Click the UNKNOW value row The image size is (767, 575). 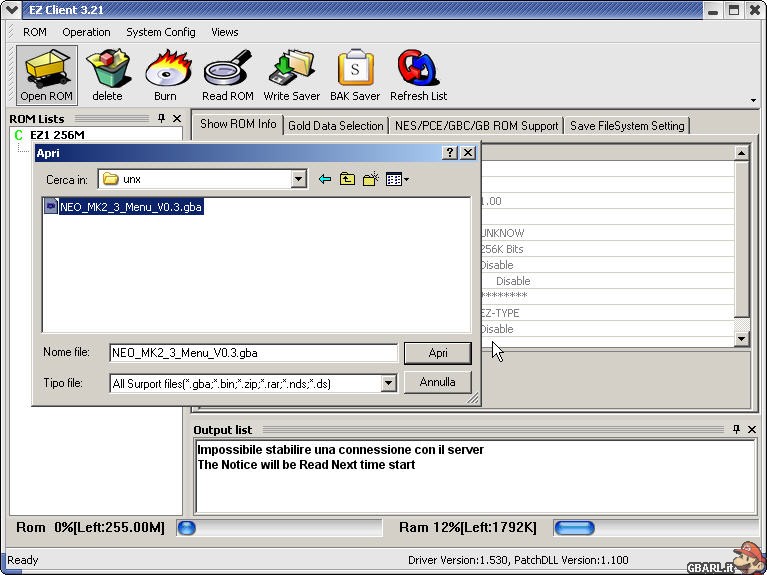[x=608, y=233]
